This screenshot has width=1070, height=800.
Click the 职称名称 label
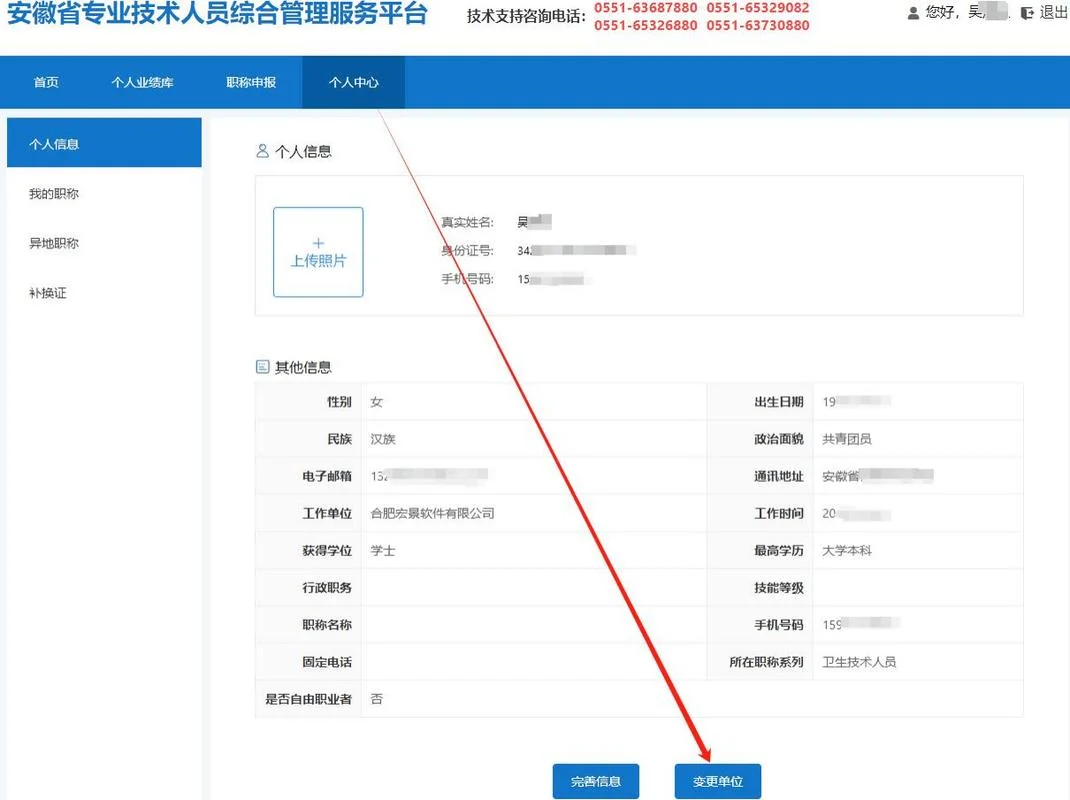click(x=327, y=625)
